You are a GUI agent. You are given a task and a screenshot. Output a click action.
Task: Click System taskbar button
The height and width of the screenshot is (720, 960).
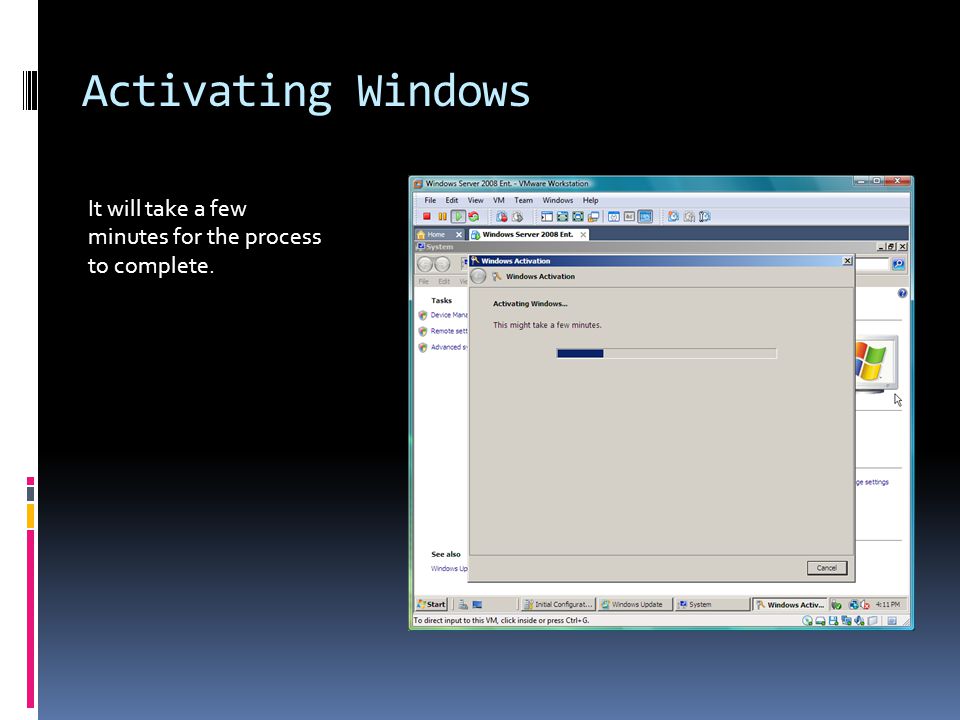coord(712,604)
